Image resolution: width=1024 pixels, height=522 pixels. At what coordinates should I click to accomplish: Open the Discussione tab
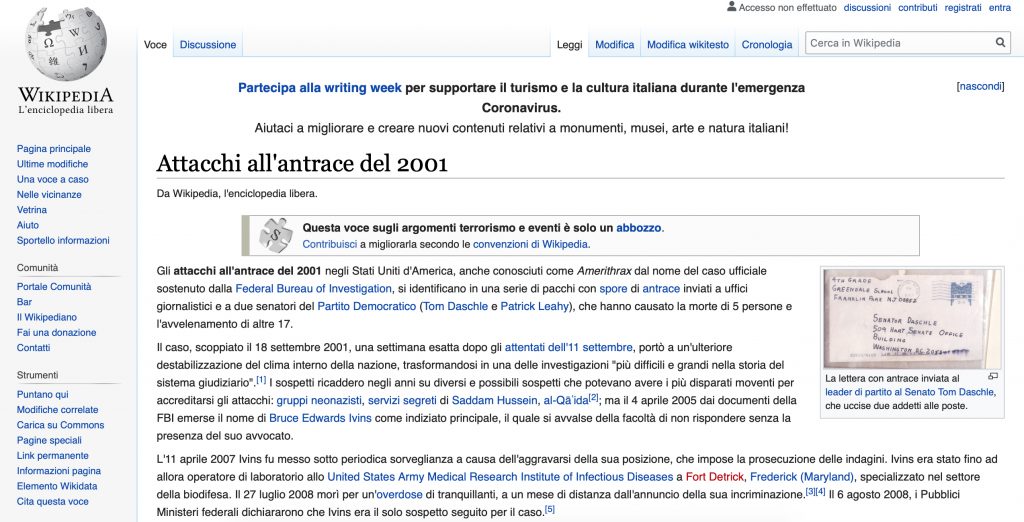click(x=208, y=44)
